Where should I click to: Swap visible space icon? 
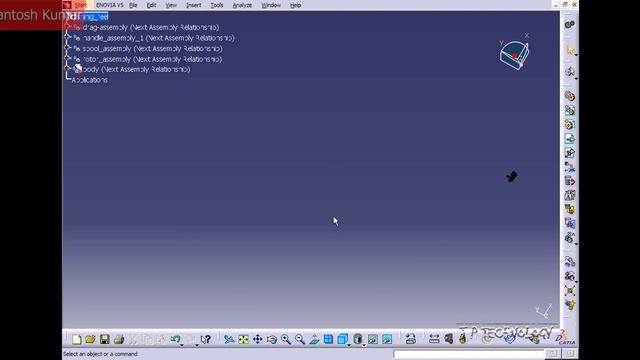pyautogui.click(x=387, y=339)
